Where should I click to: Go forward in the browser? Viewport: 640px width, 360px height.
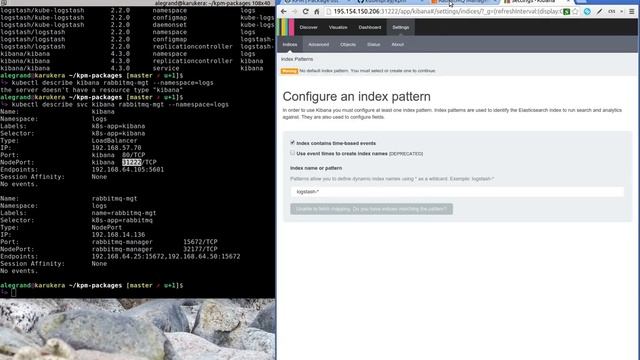294,11
